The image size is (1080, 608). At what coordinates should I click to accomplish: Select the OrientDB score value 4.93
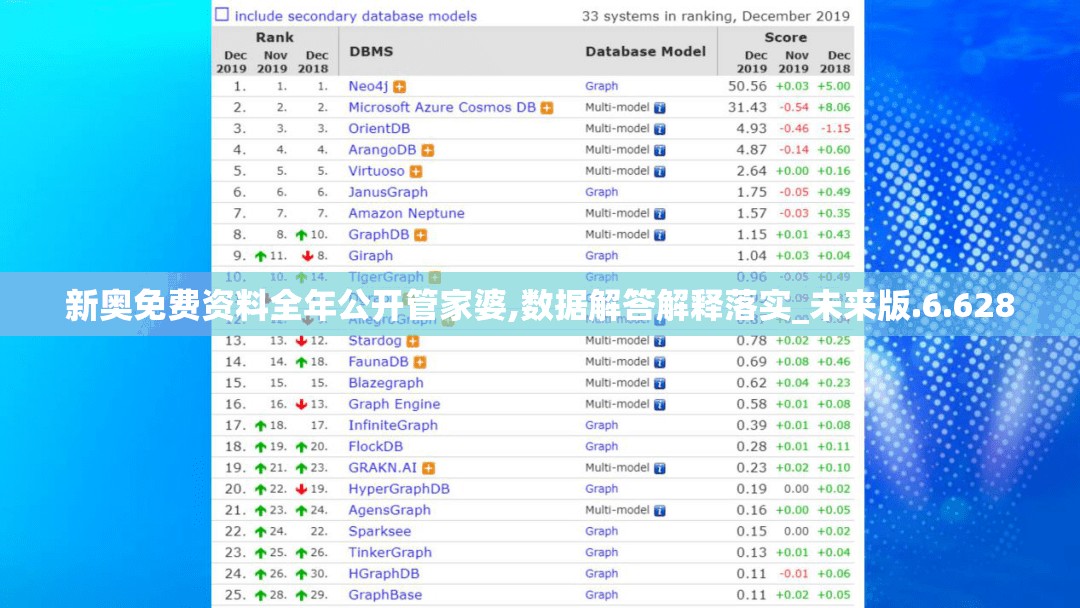[751, 129]
